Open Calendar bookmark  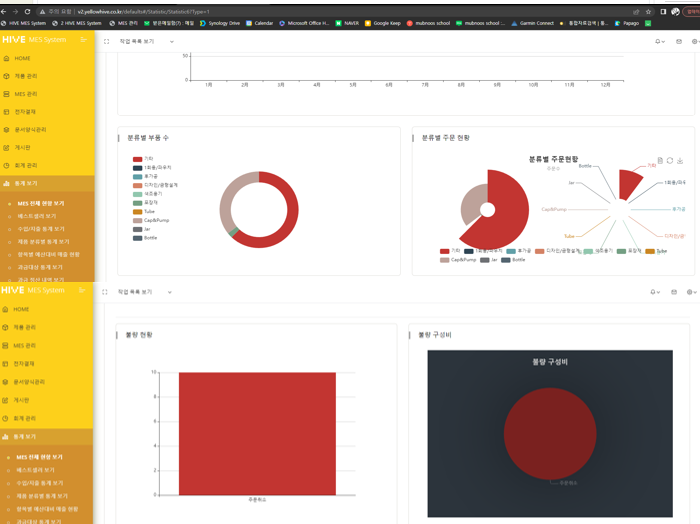click(259, 23)
